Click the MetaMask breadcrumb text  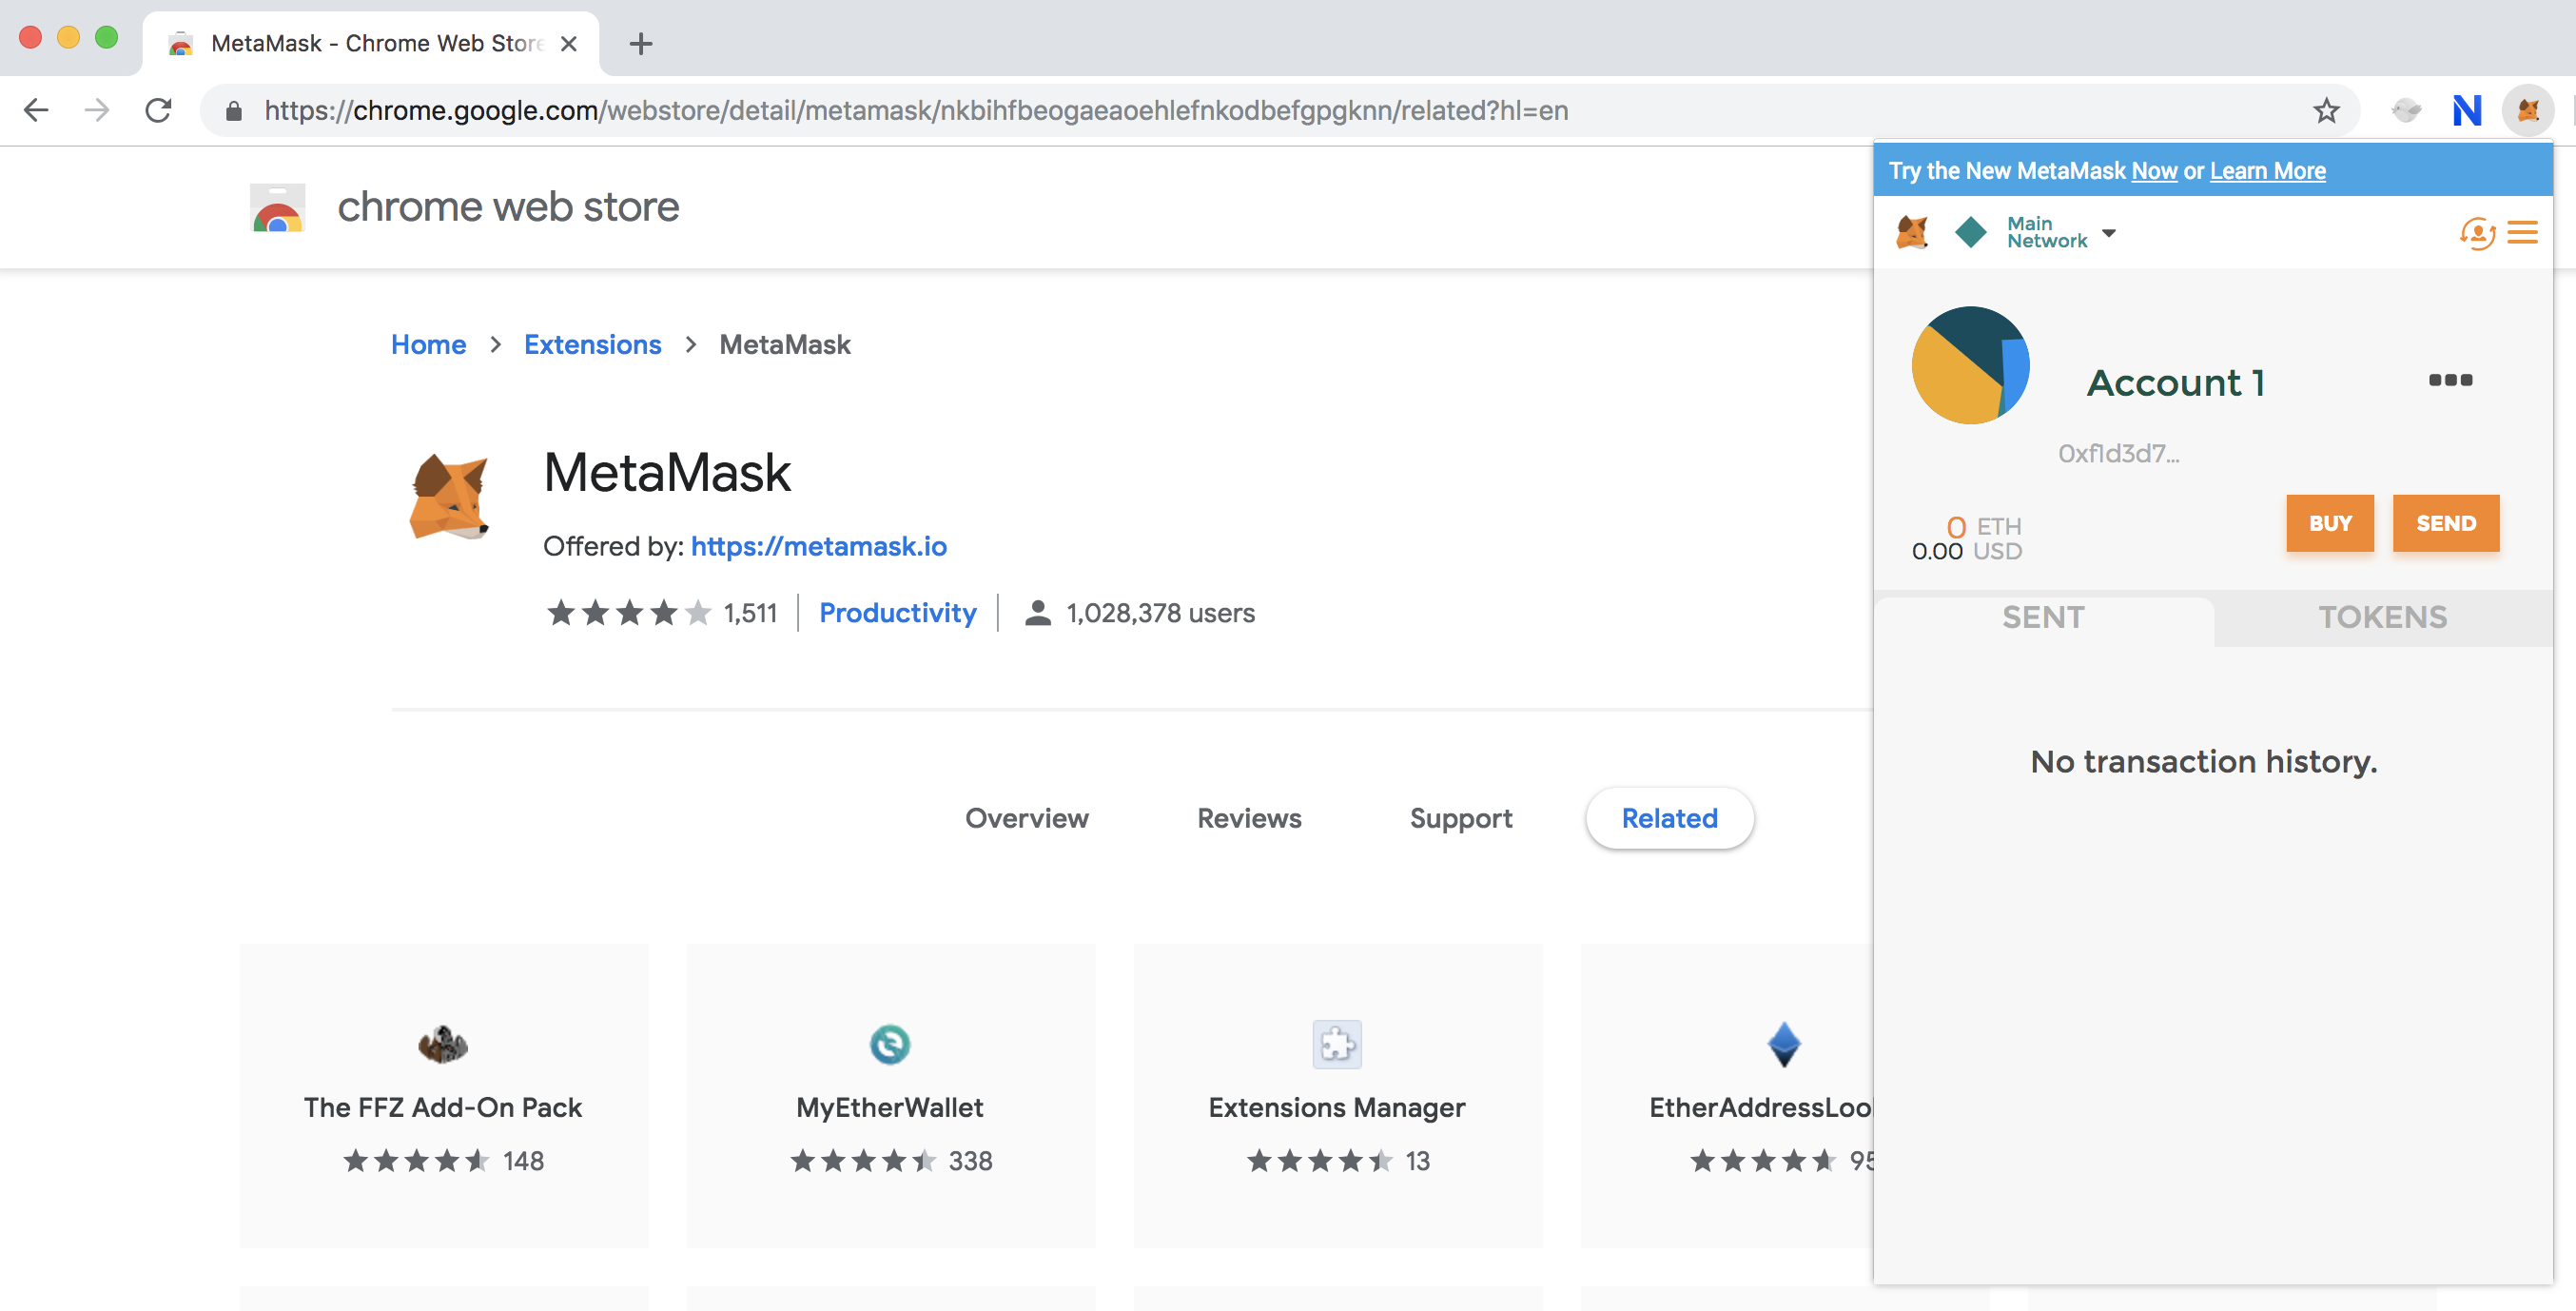[x=785, y=345]
